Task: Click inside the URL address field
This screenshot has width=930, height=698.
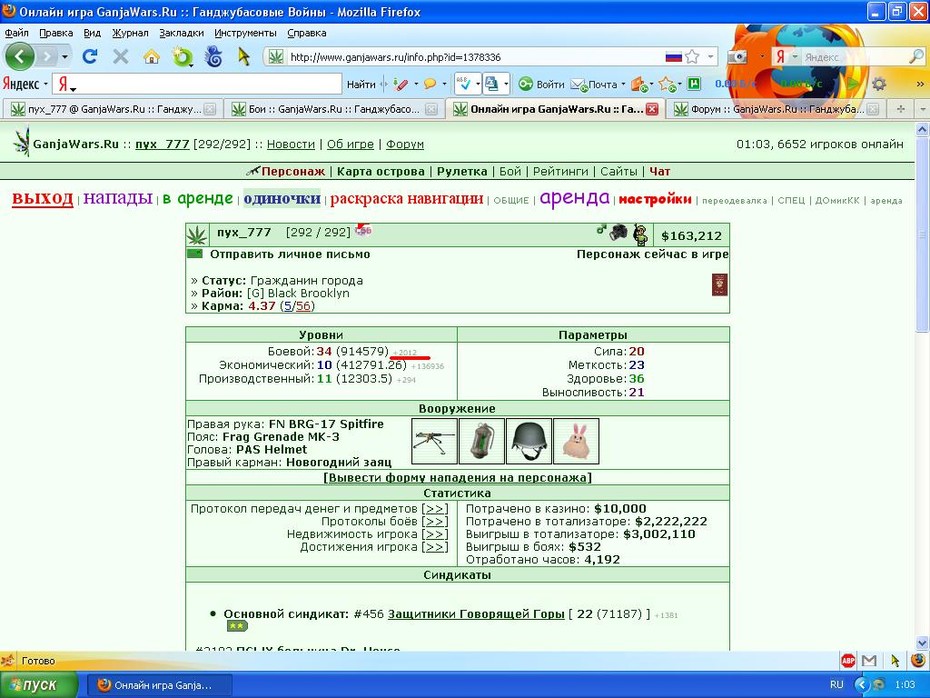Action: (474, 57)
